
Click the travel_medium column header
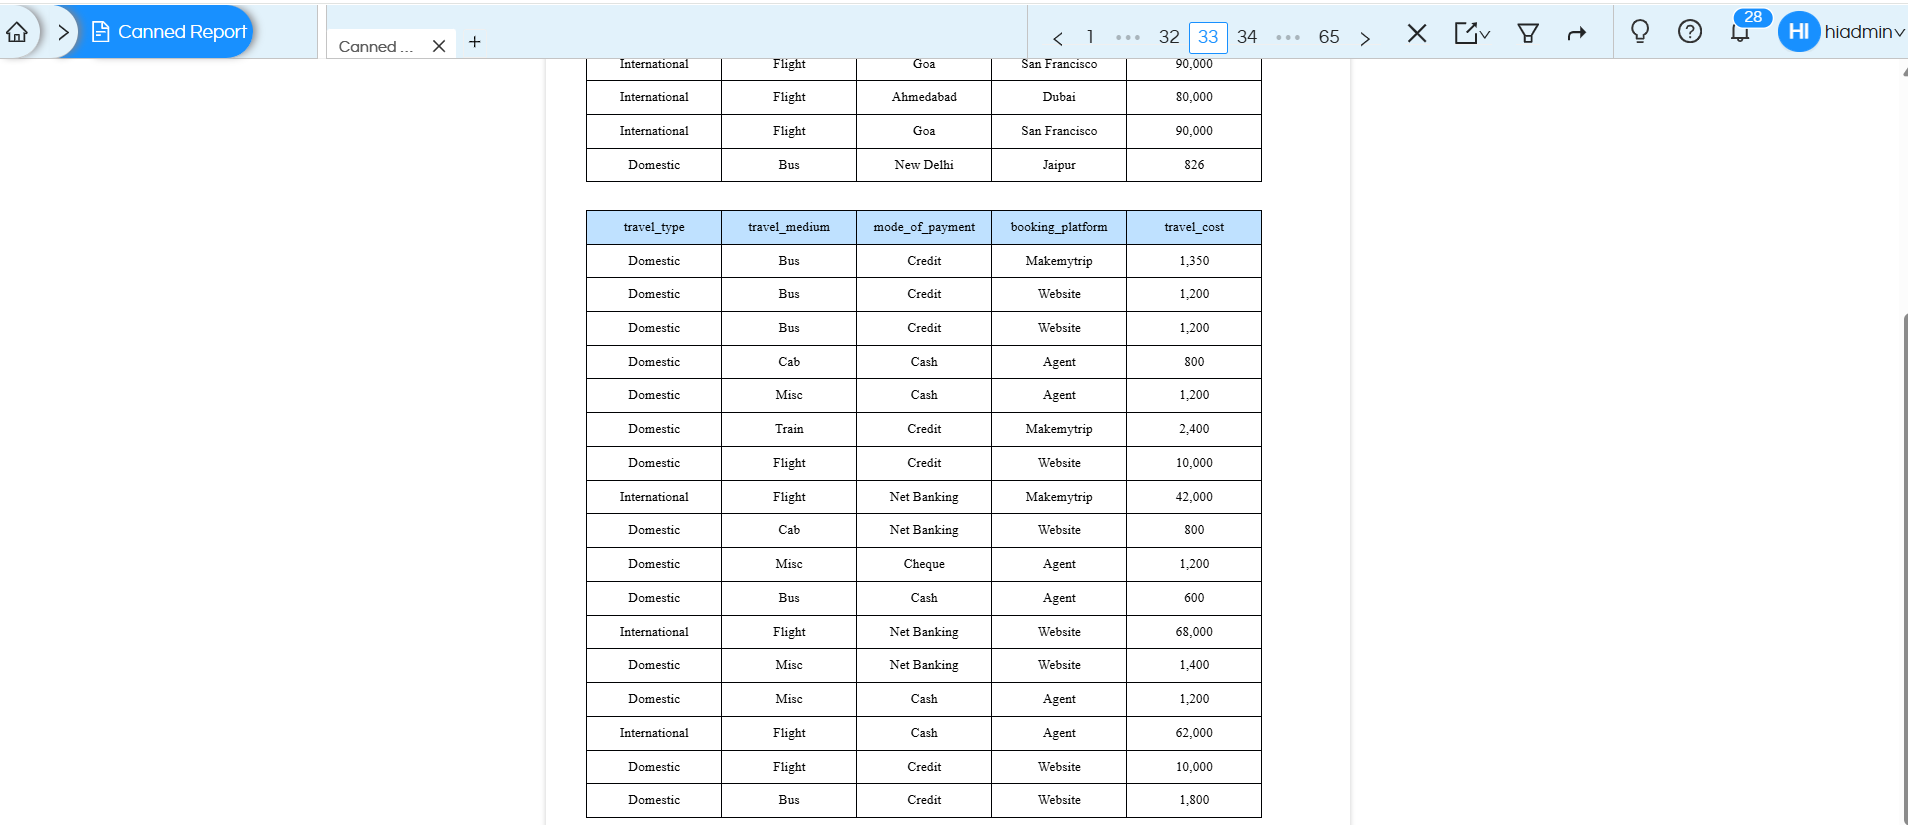(x=789, y=227)
